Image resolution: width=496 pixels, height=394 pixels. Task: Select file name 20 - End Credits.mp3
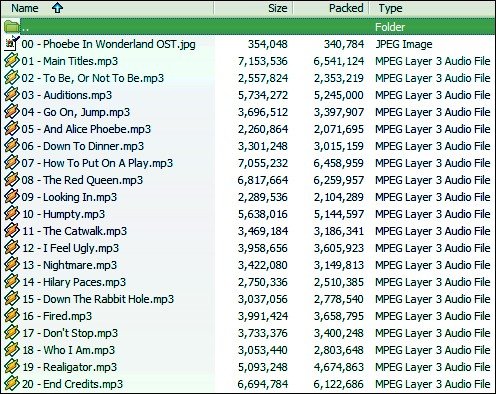(x=72, y=384)
